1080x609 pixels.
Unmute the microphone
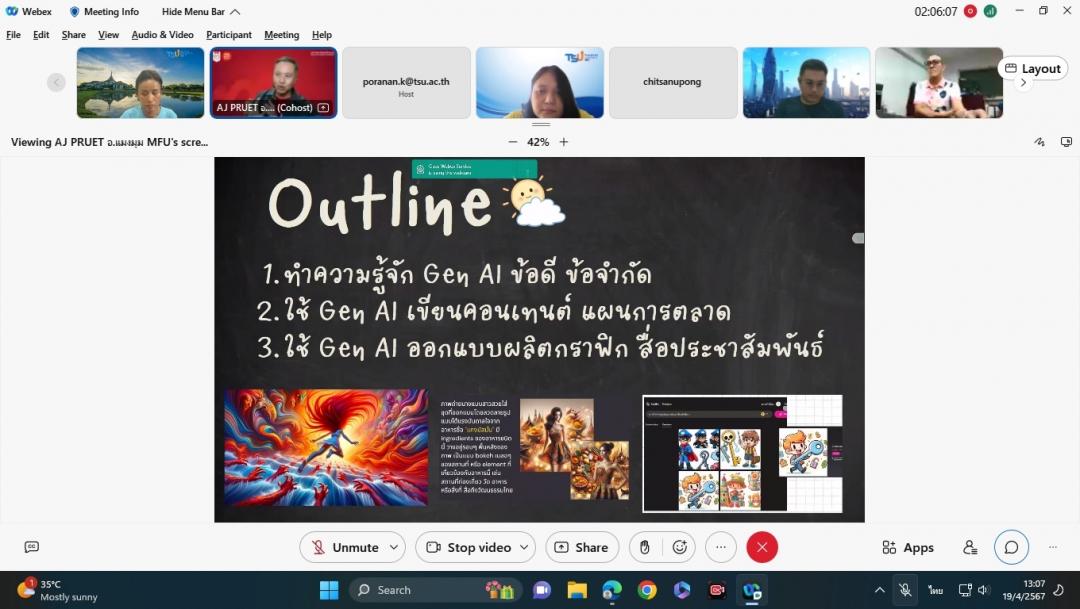(x=344, y=547)
